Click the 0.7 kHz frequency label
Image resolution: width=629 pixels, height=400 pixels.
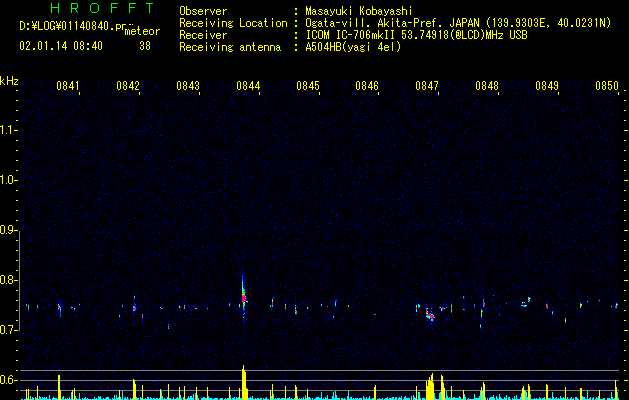pyautogui.click(x=9, y=330)
